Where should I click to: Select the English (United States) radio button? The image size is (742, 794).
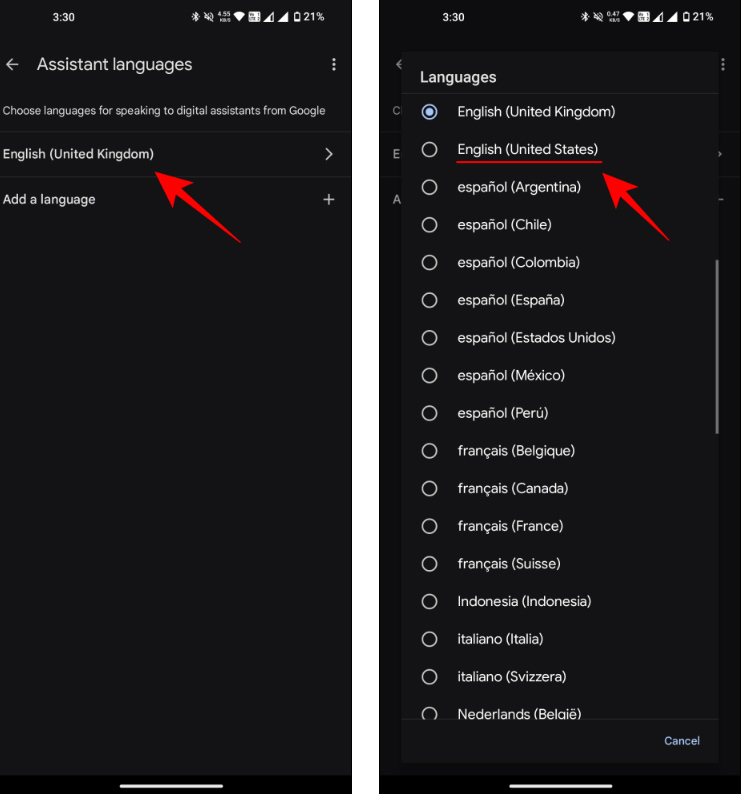tap(430, 150)
